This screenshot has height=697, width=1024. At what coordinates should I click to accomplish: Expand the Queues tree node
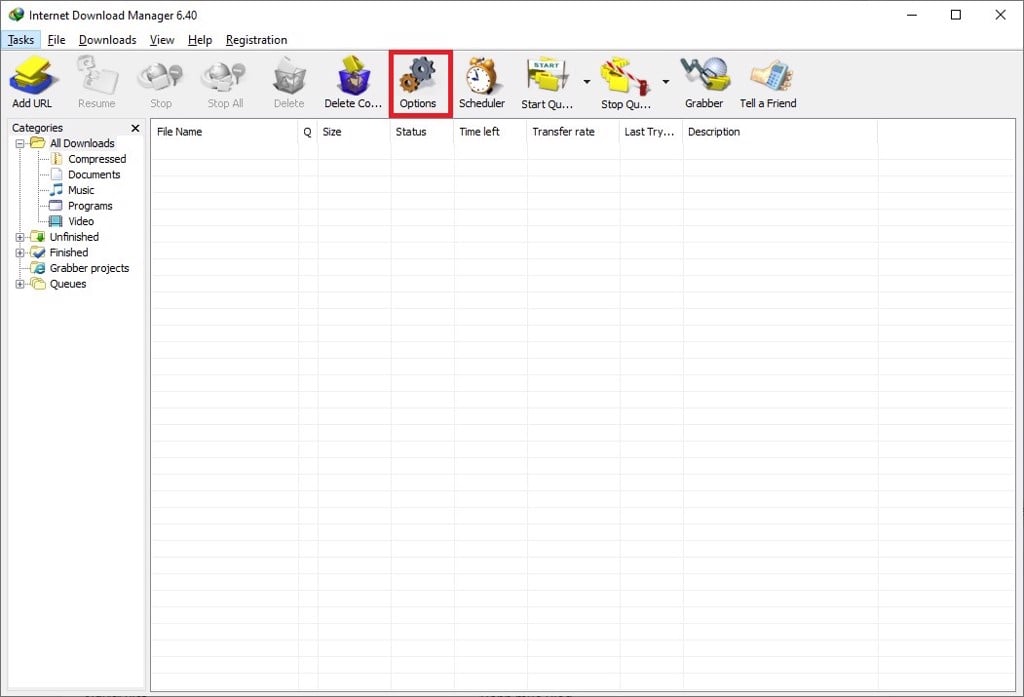20,284
